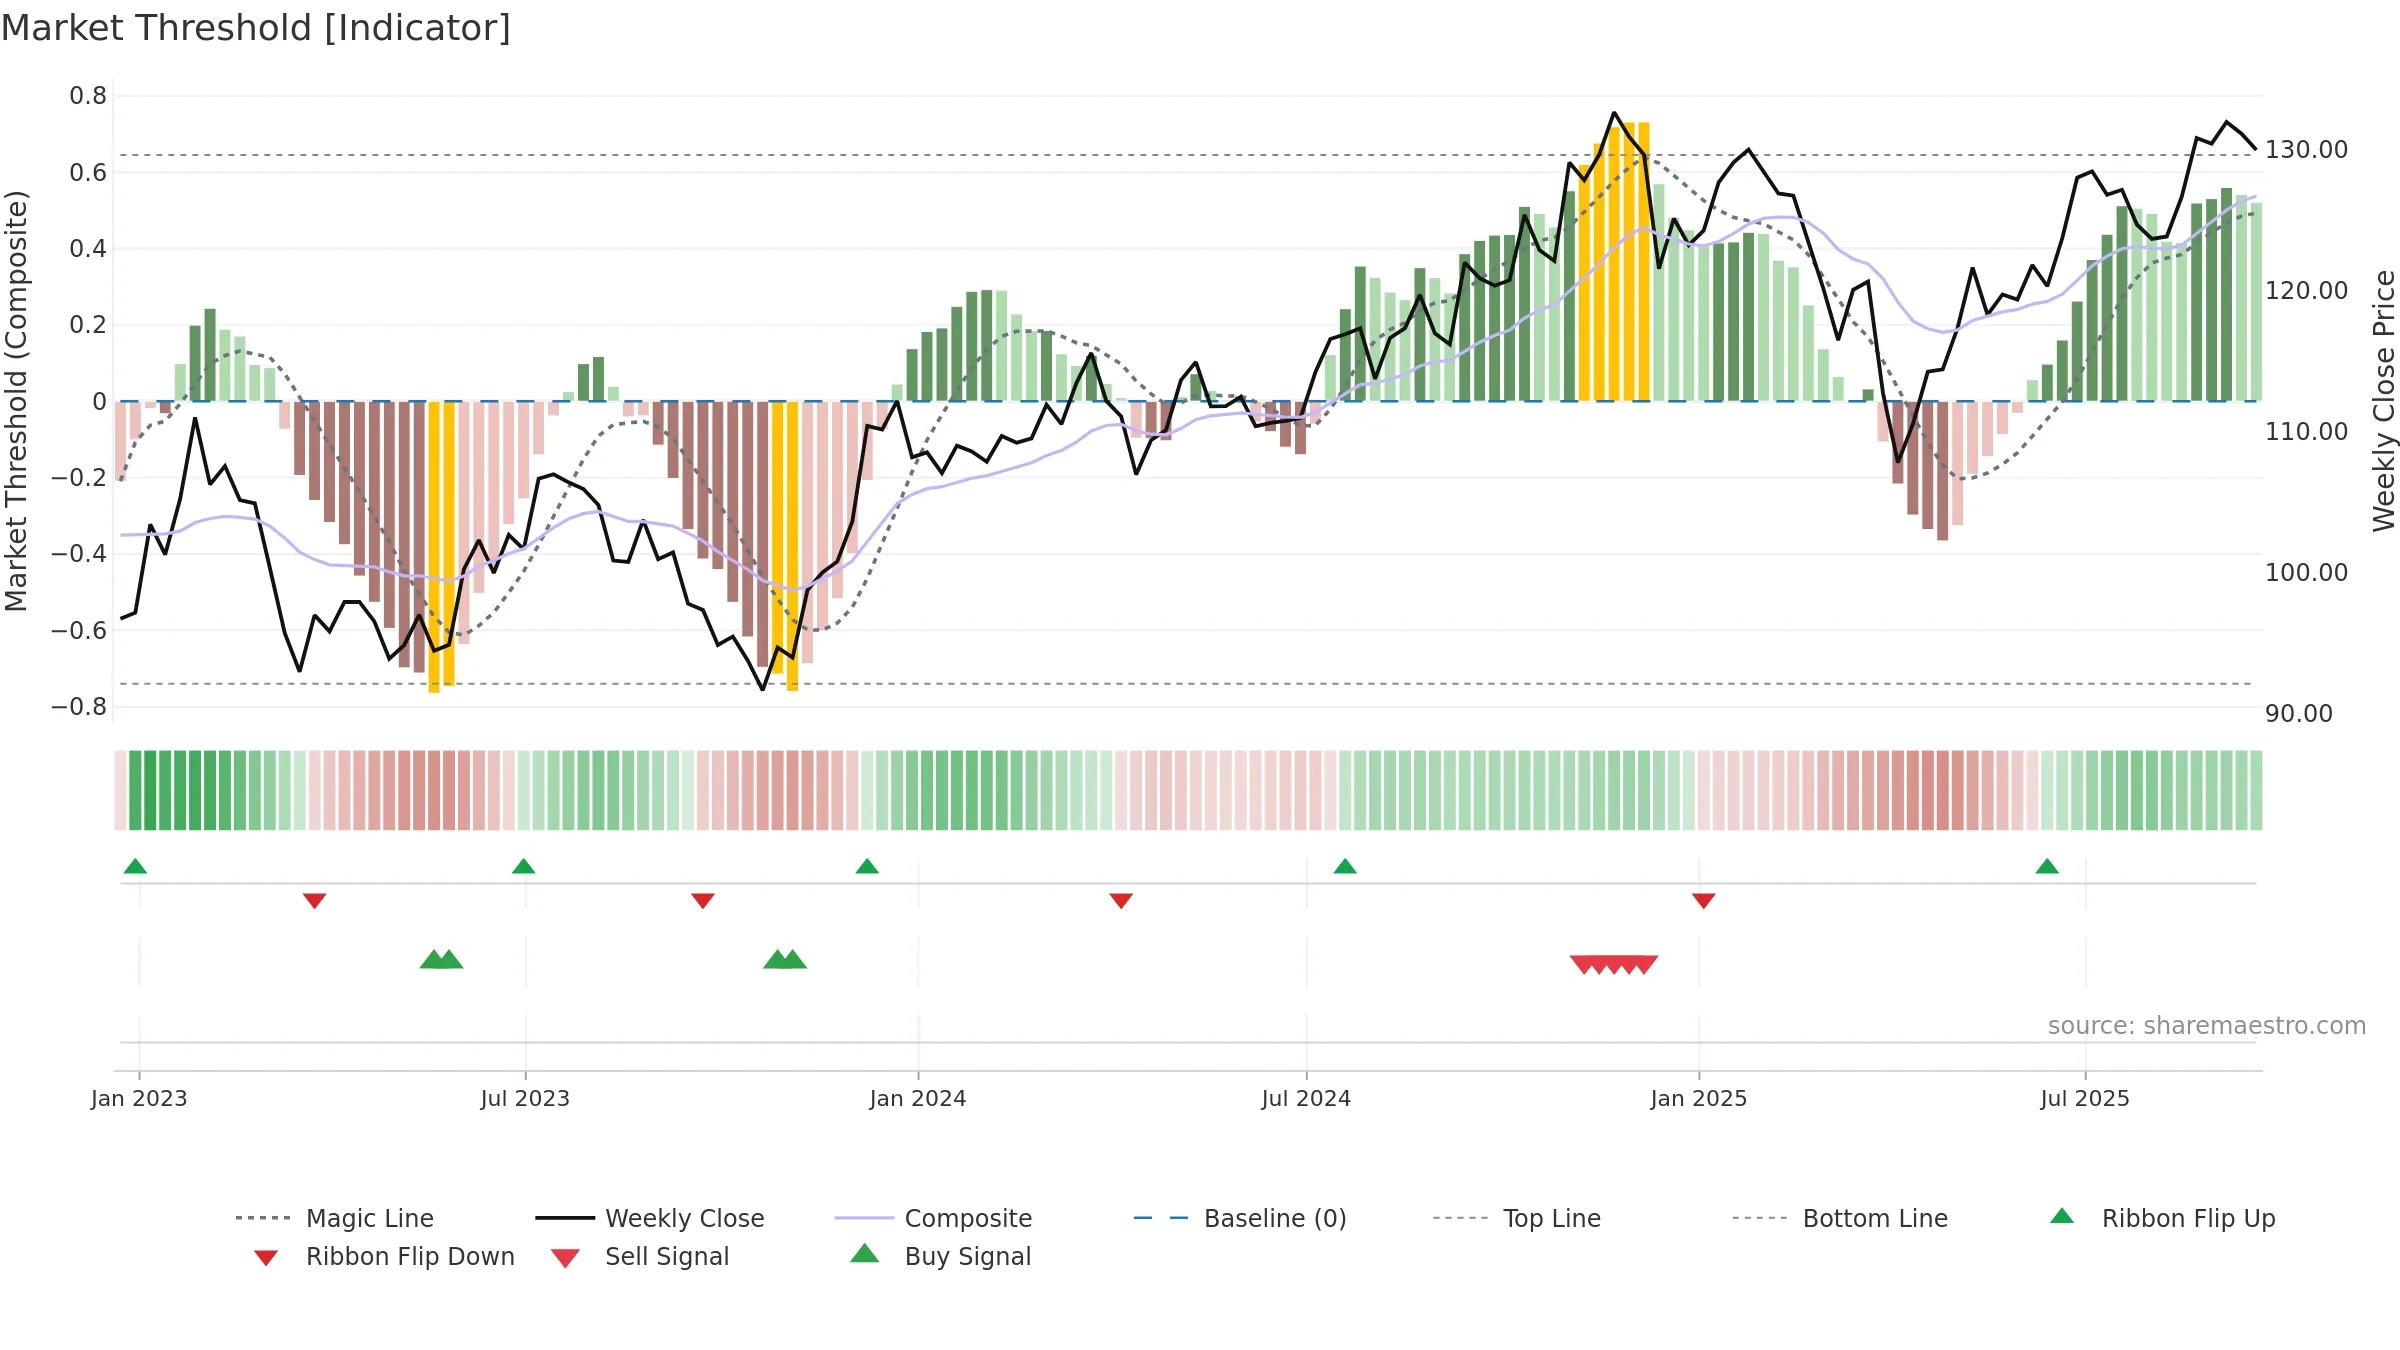Screen dimensions: 2400x1350
Task: Click the 0 tick on left axis
Action: [x=99, y=402]
